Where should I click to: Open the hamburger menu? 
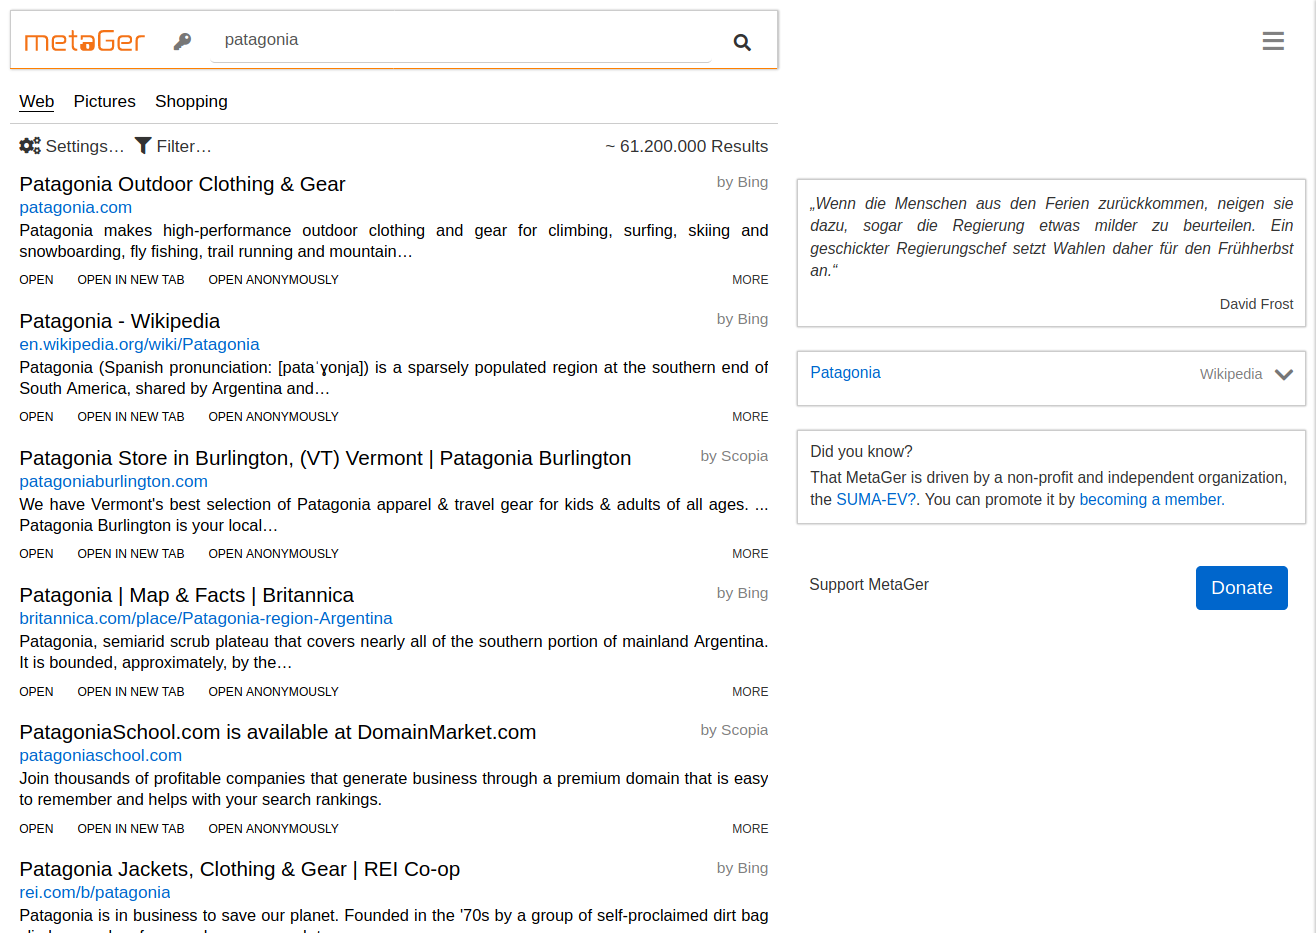pos(1273,41)
